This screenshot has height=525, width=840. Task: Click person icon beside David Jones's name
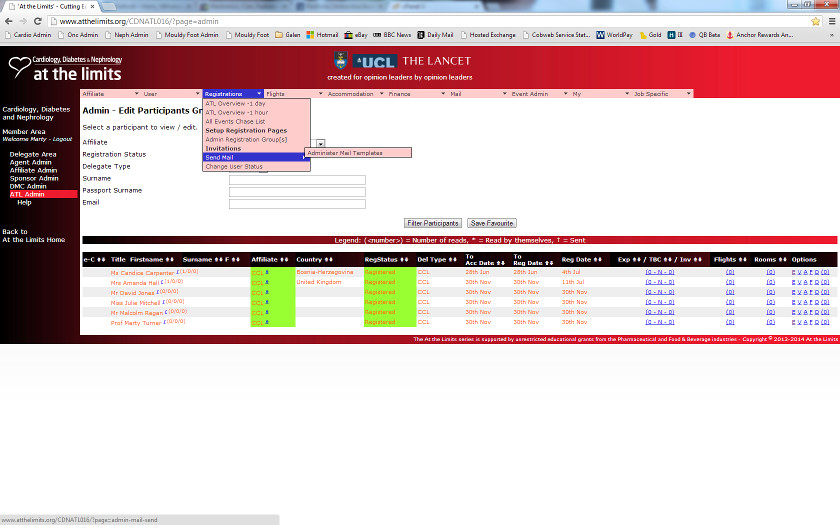pyautogui.click(x=158, y=292)
